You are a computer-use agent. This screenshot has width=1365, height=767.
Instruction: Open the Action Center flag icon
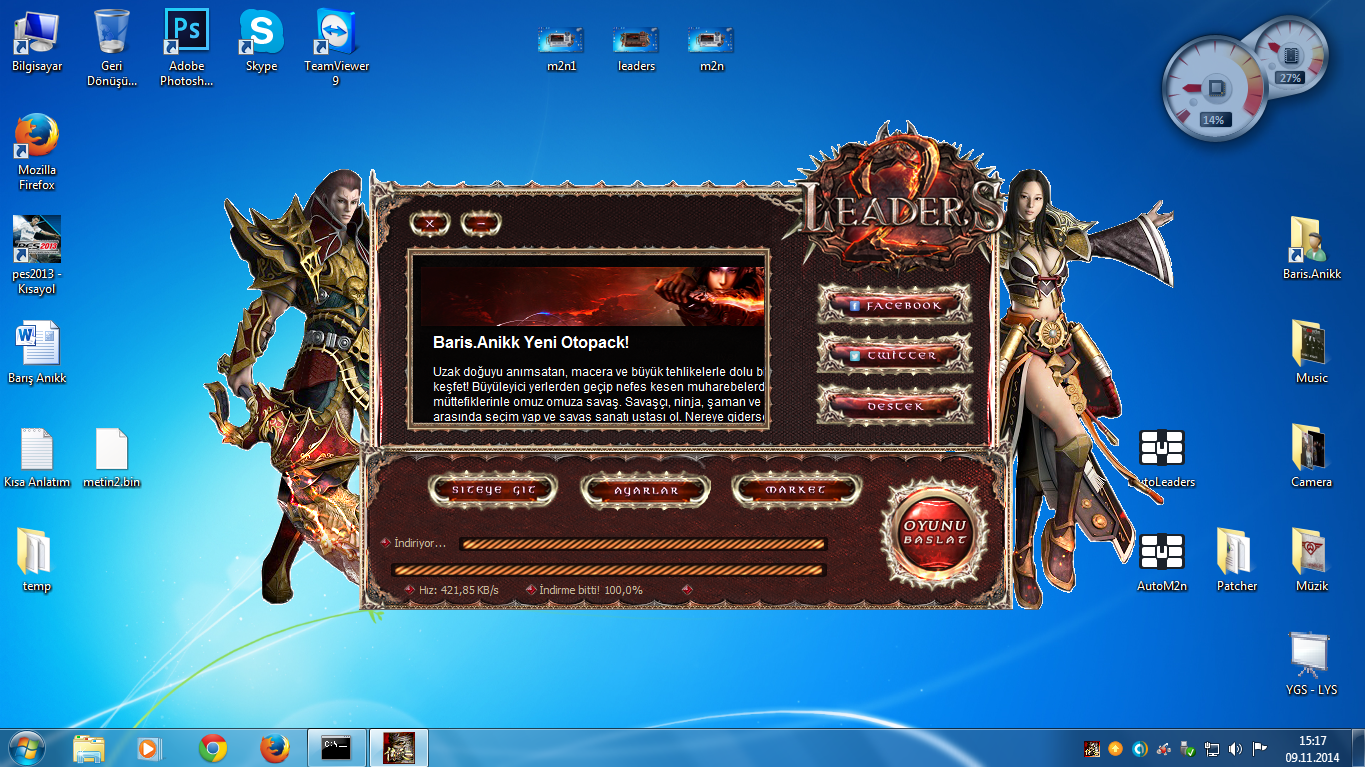click(1260, 748)
